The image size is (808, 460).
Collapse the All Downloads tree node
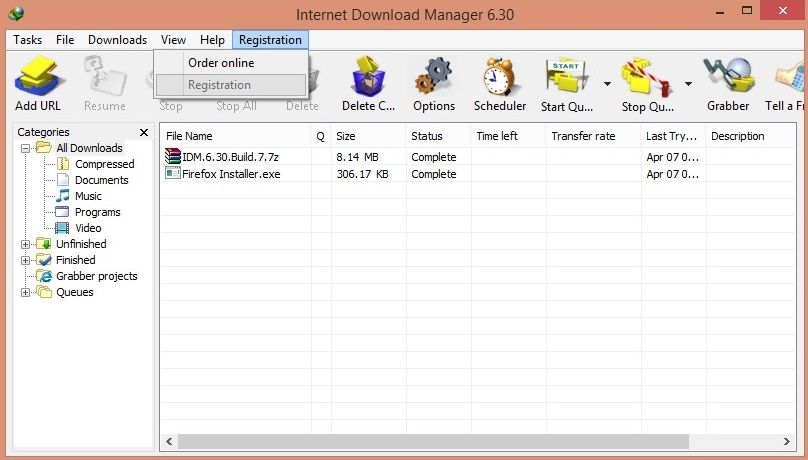pyautogui.click(x=25, y=148)
